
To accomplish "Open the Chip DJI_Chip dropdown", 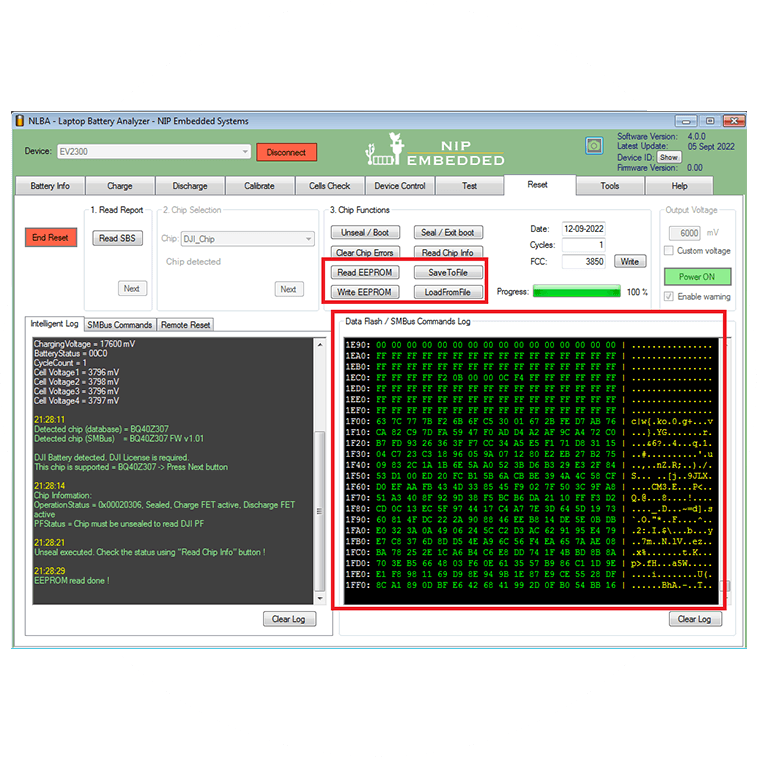I will tap(248, 239).
